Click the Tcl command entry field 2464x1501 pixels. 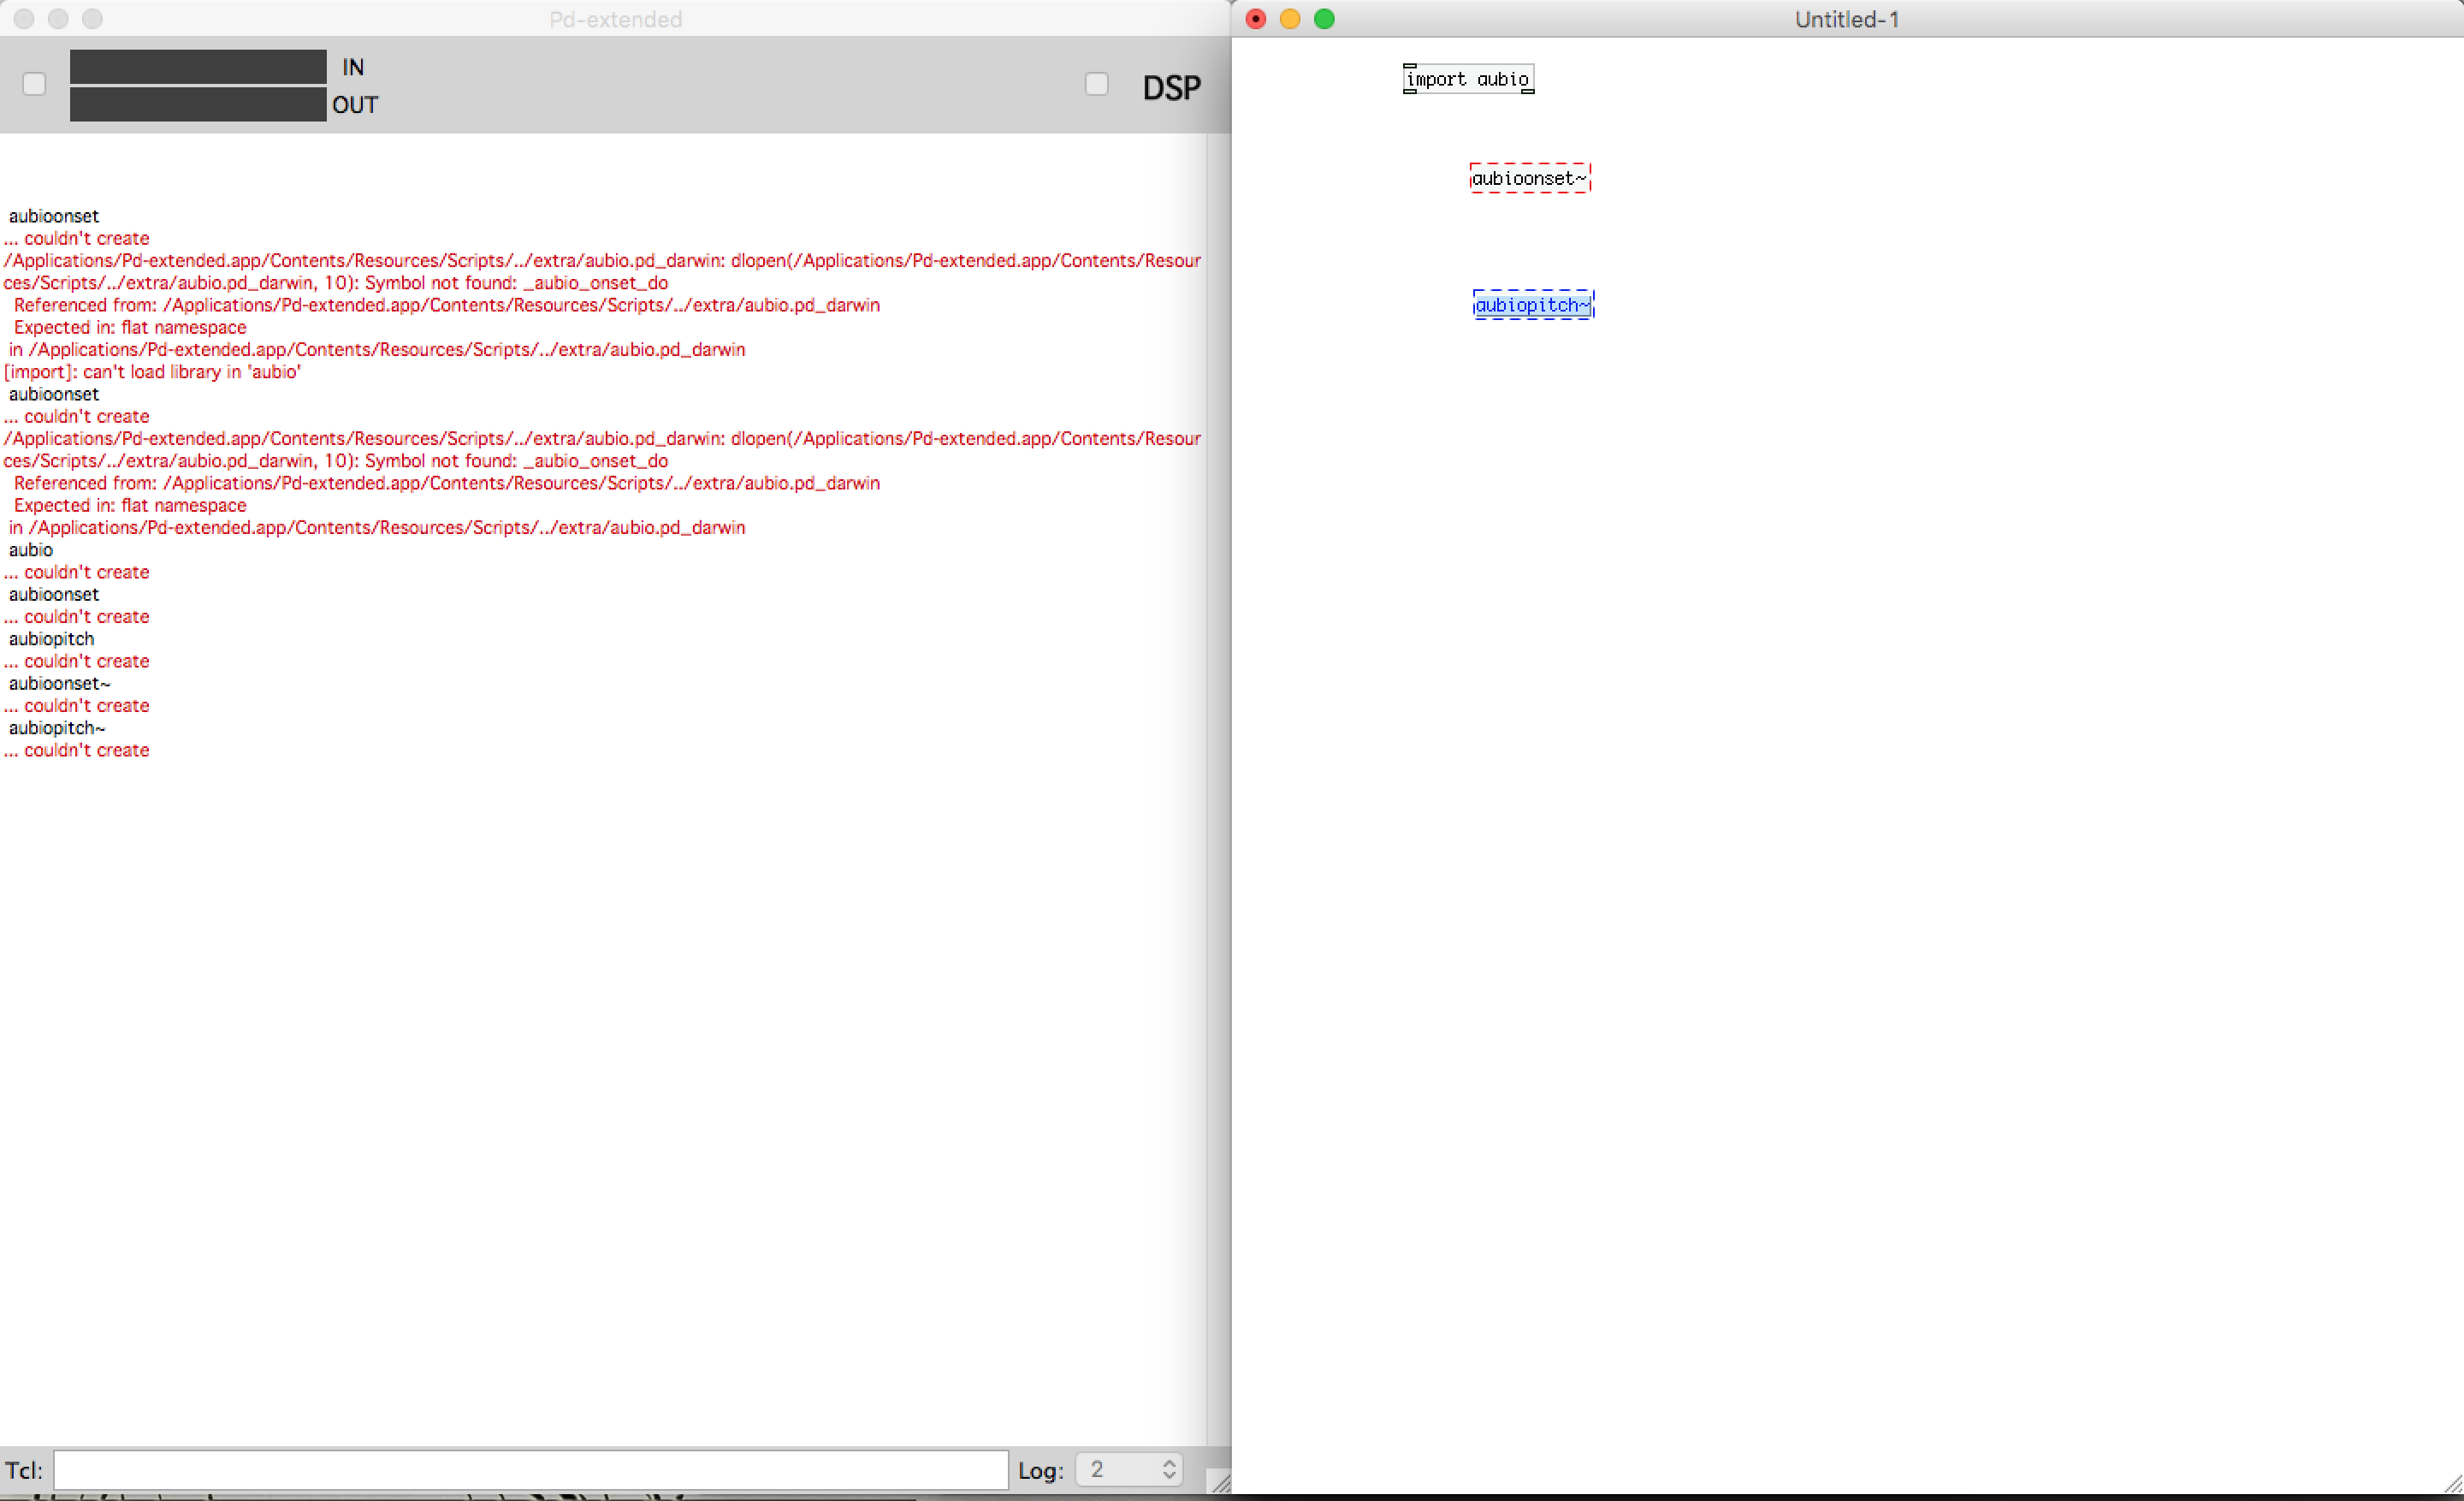(530, 1469)
